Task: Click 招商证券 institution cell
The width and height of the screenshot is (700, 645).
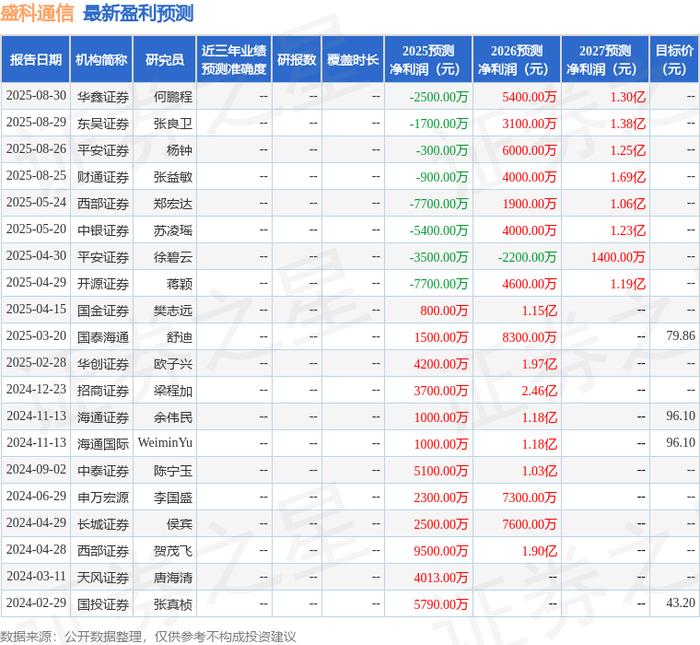Action: click(x=103, y=391)
